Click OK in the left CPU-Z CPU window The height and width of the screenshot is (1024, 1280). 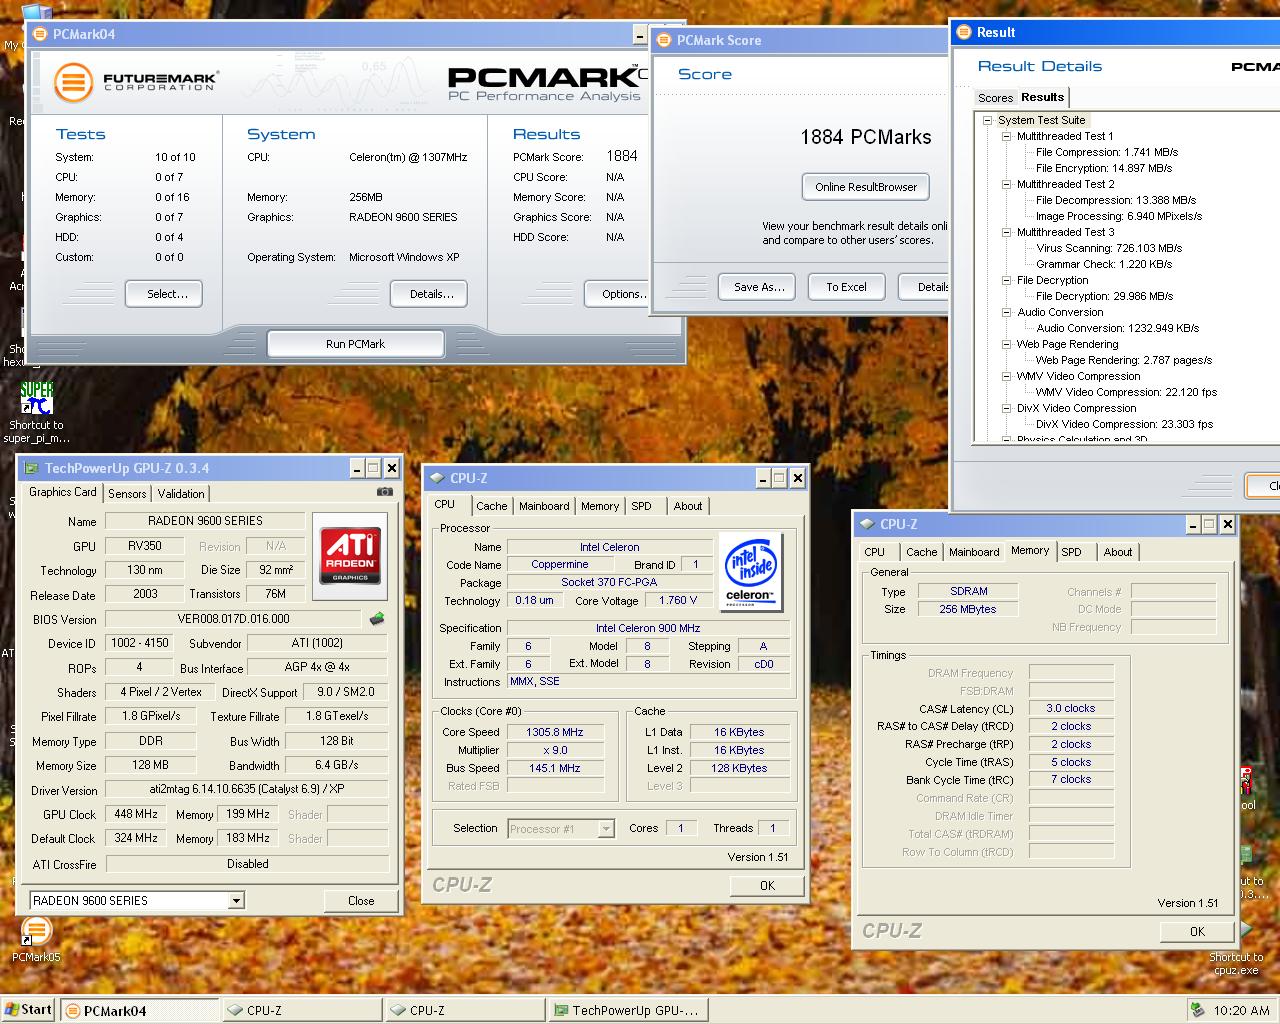pos(767,885)
